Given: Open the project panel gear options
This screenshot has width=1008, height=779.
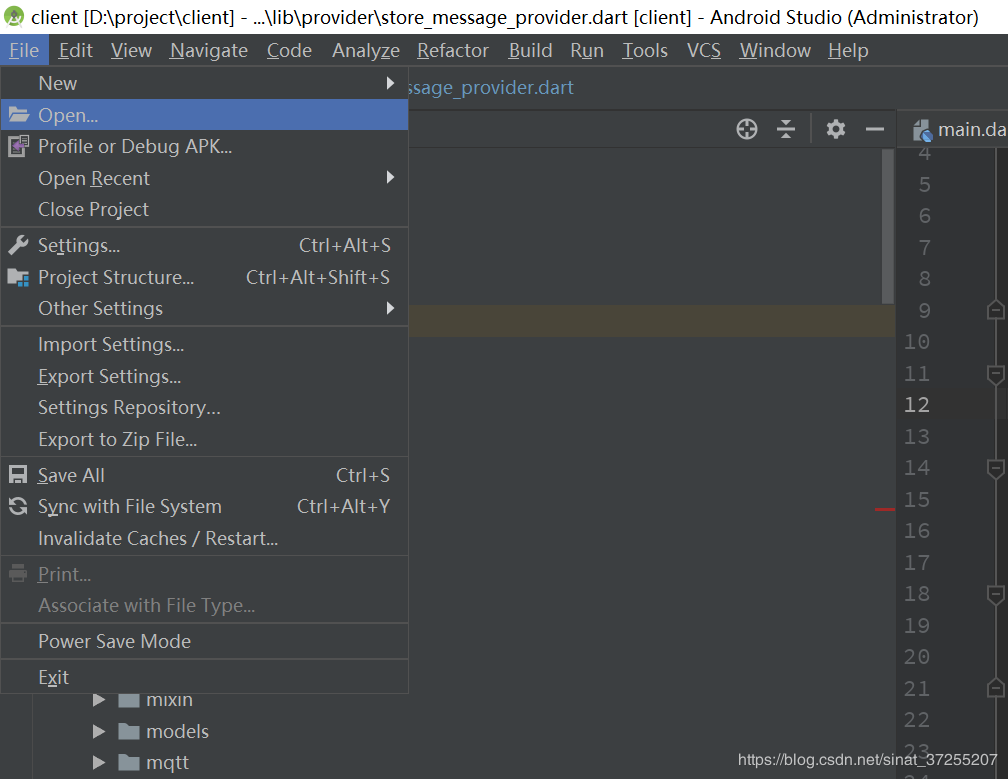Looking at the screenshot, I should [836, 129].
